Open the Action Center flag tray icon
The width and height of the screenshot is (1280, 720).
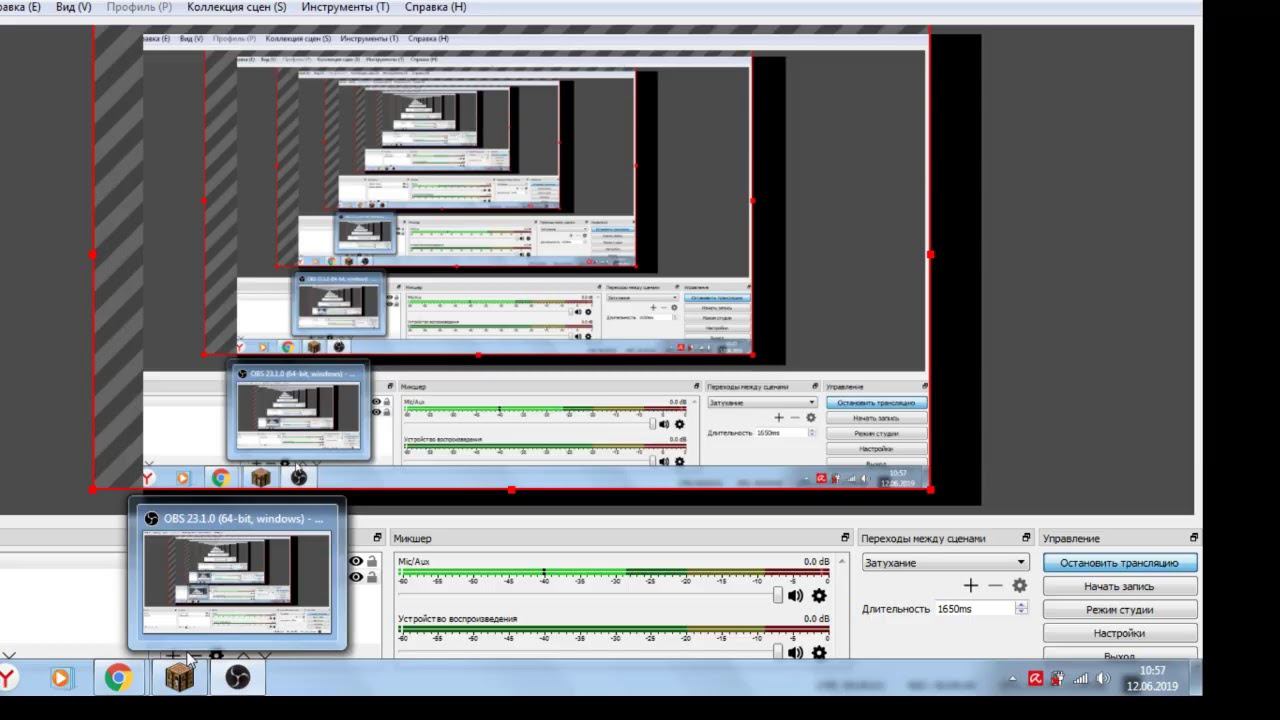1057,678
